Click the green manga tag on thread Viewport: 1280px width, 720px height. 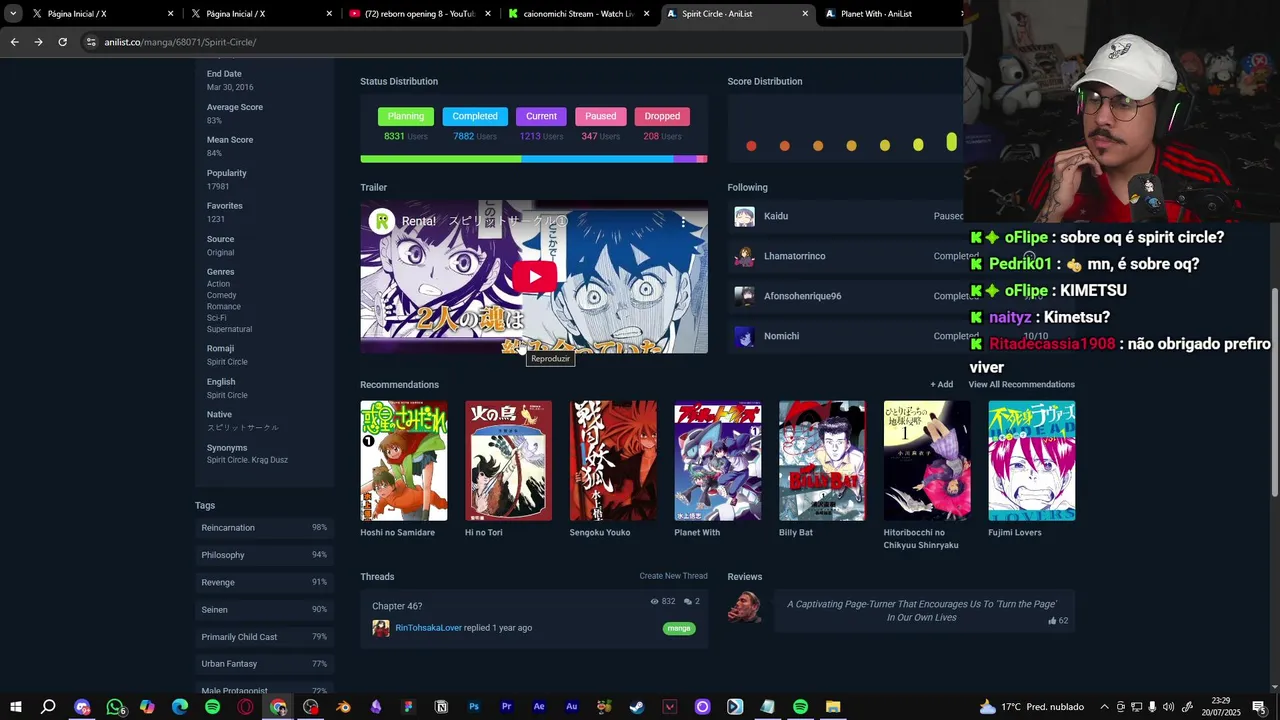679,629
